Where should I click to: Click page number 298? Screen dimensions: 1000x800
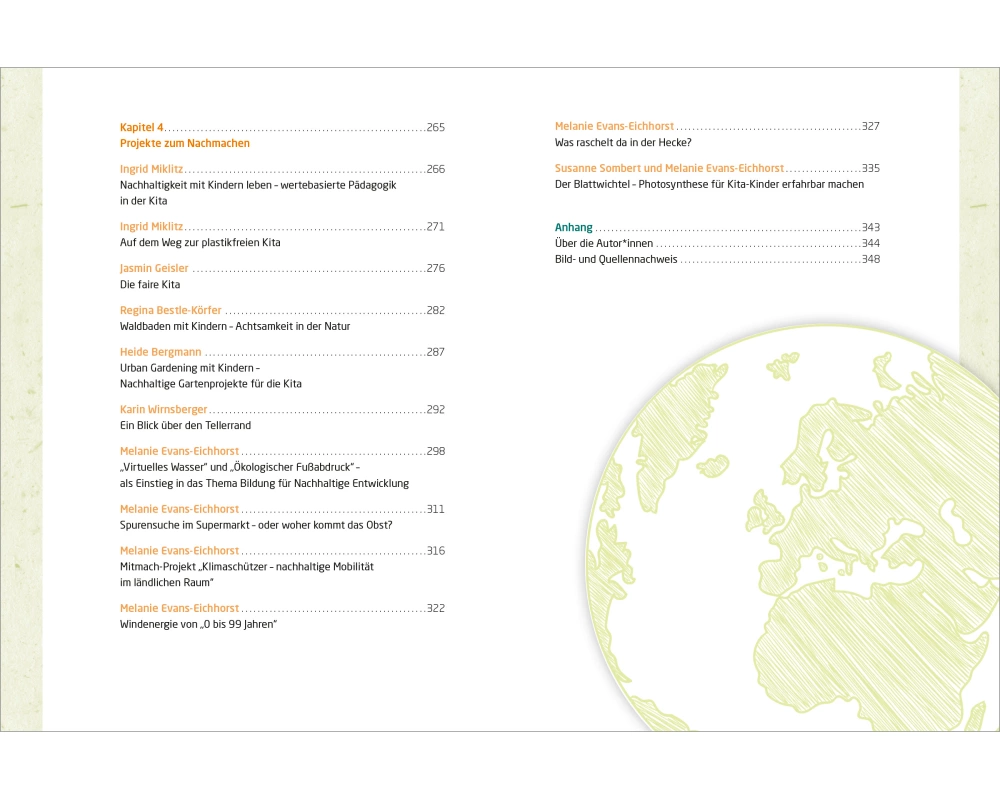(x=435, y=451)
